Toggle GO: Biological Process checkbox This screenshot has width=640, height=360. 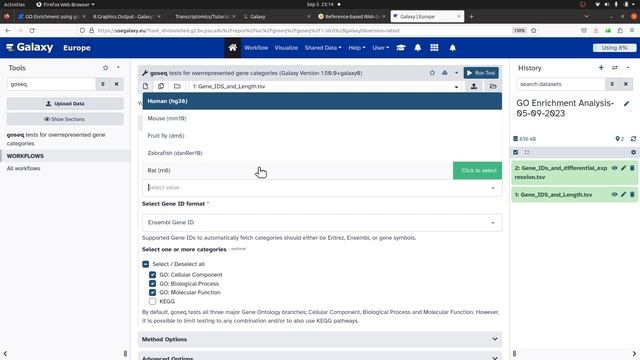click(153, 284)
